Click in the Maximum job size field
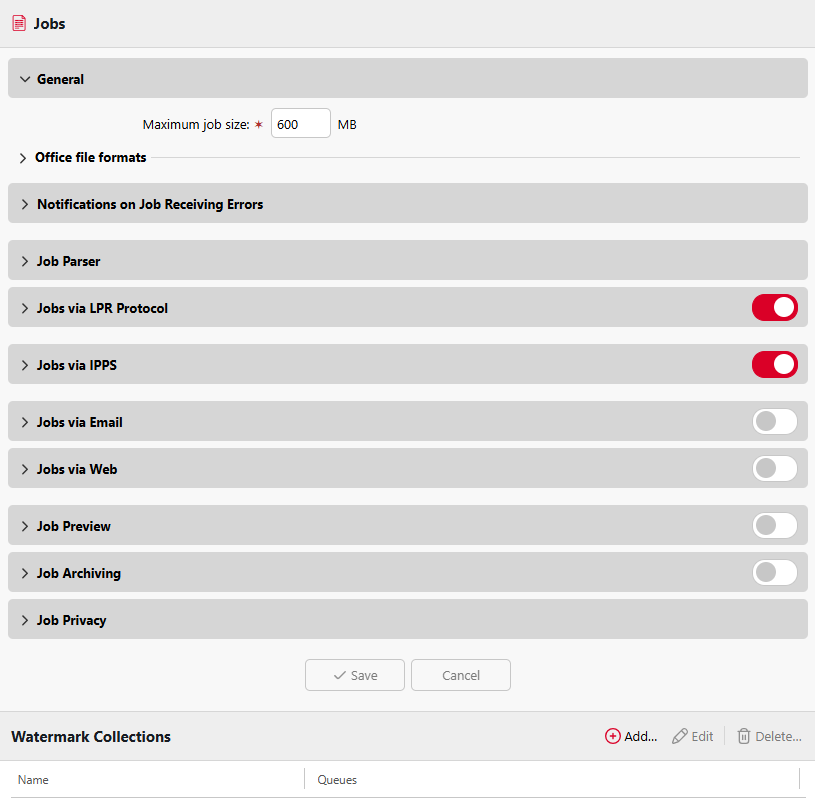The height and width of the screenshot is (806, 815). click(300, 123)
